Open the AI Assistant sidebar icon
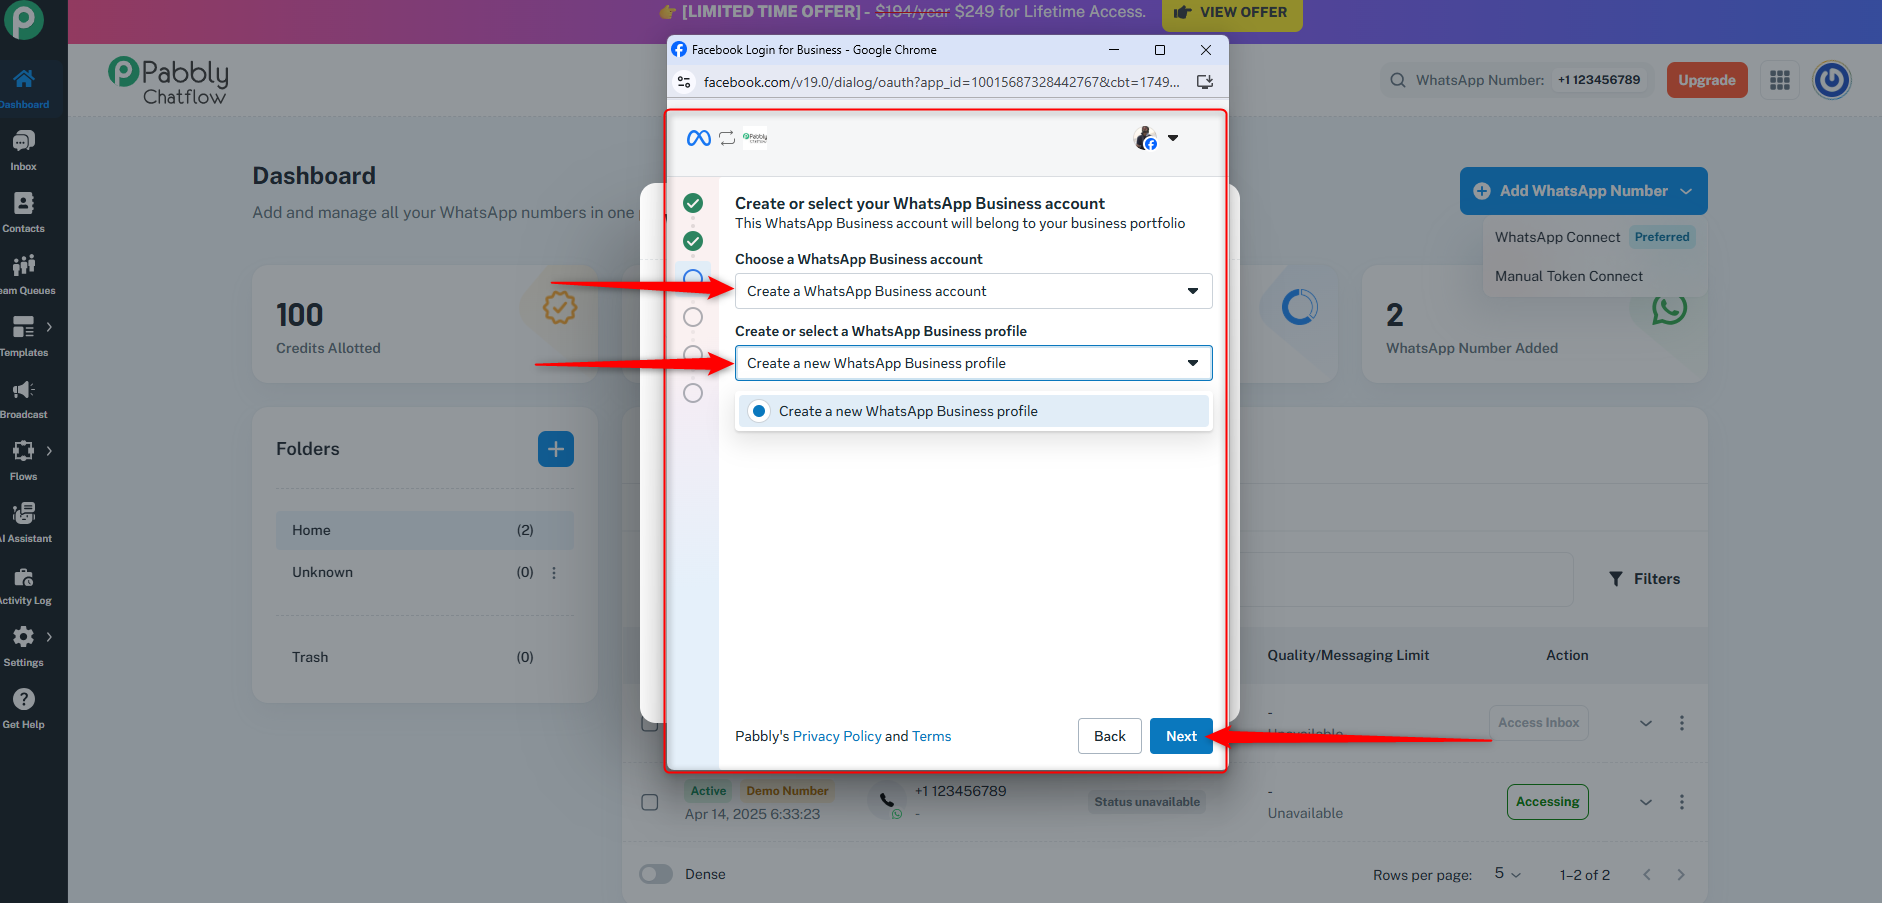The height and width of the screenshot is (903, 1882). [24, 513]
